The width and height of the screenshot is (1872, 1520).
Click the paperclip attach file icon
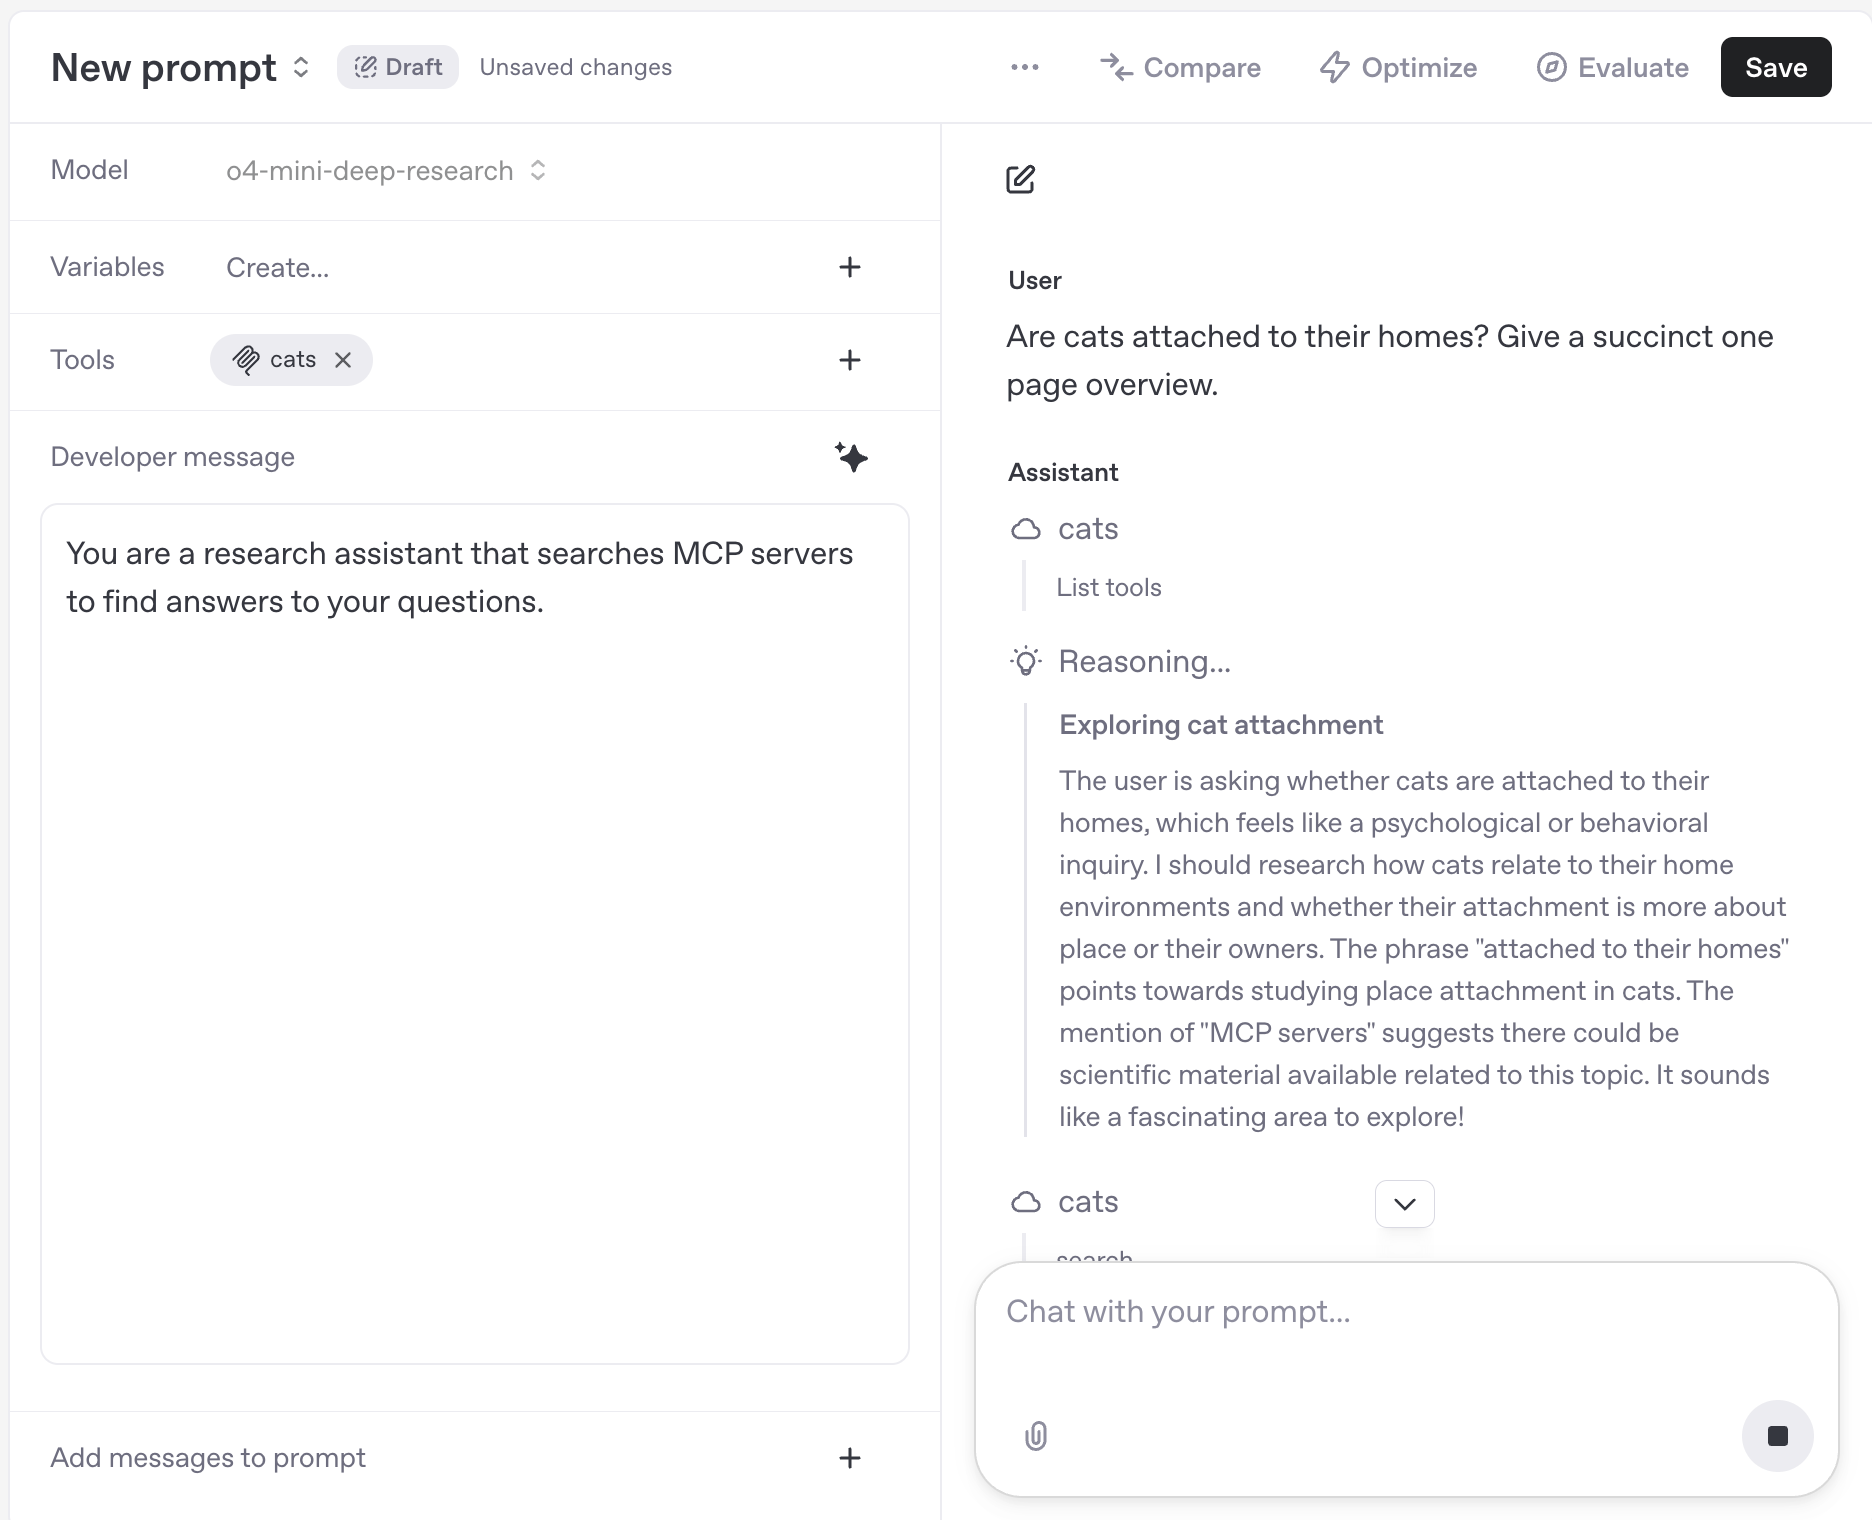click(1036, 1436)
